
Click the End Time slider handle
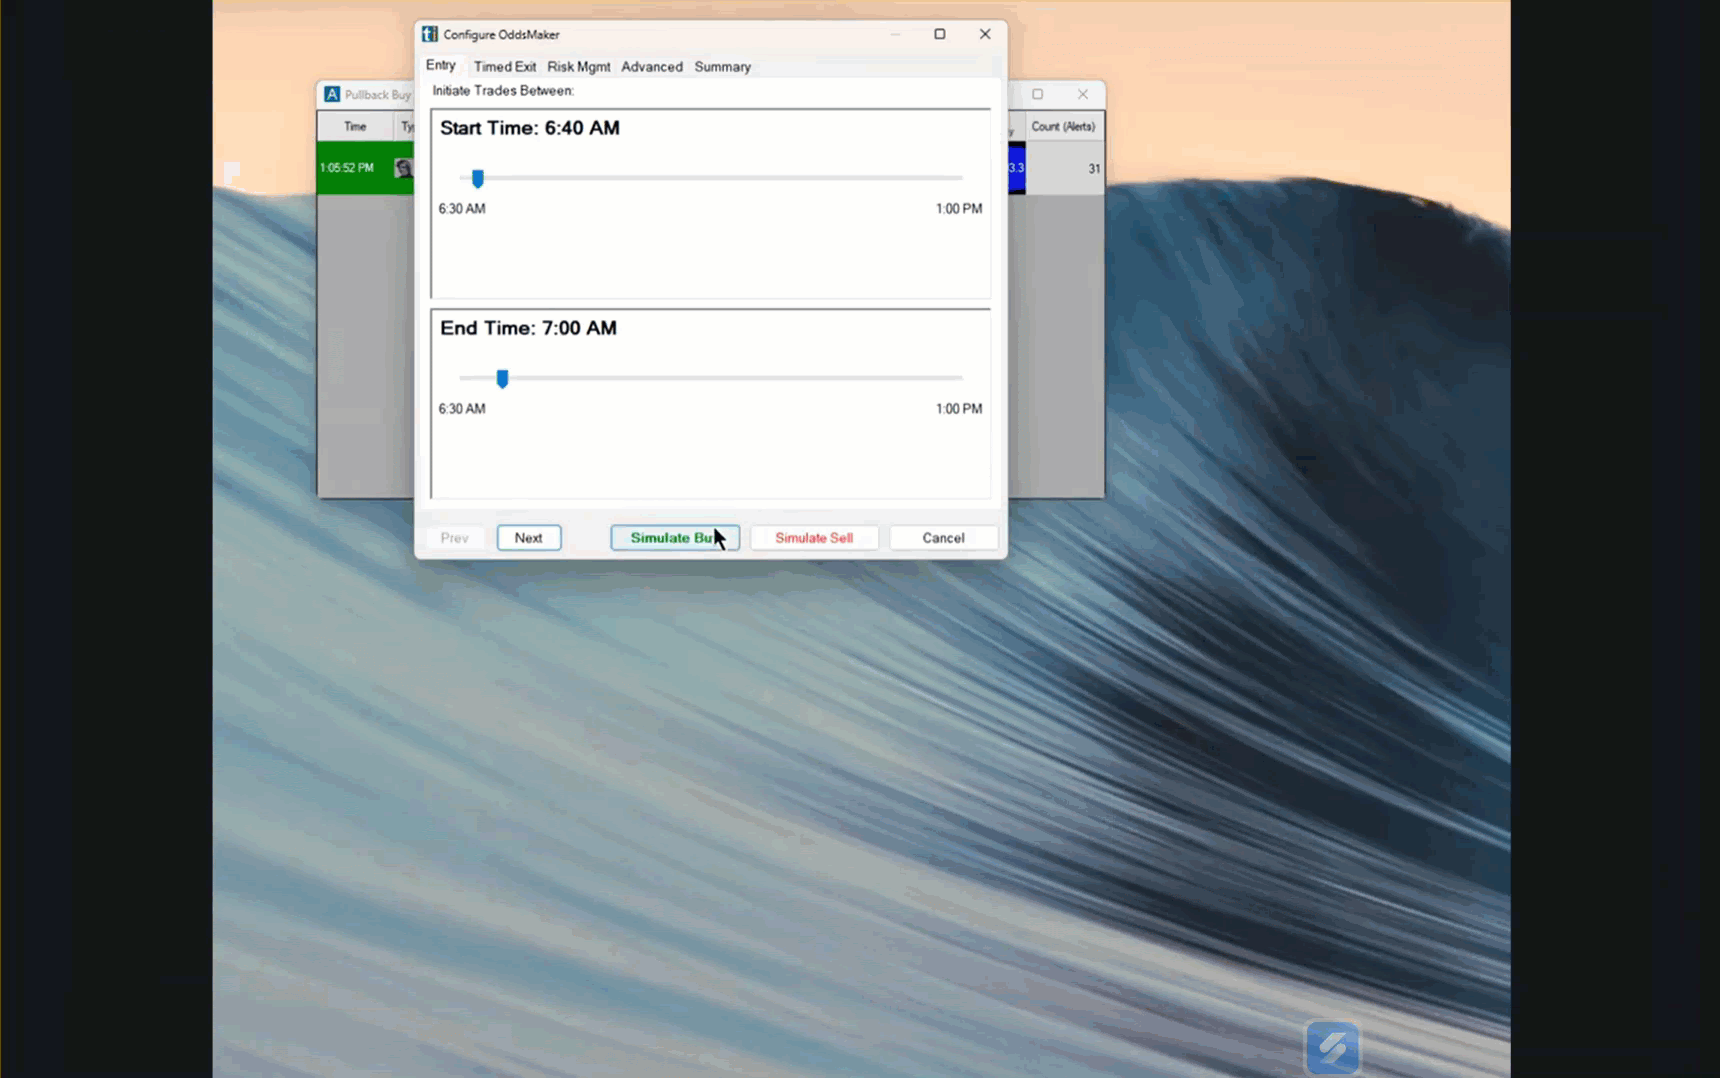click(x=503, y=379)
